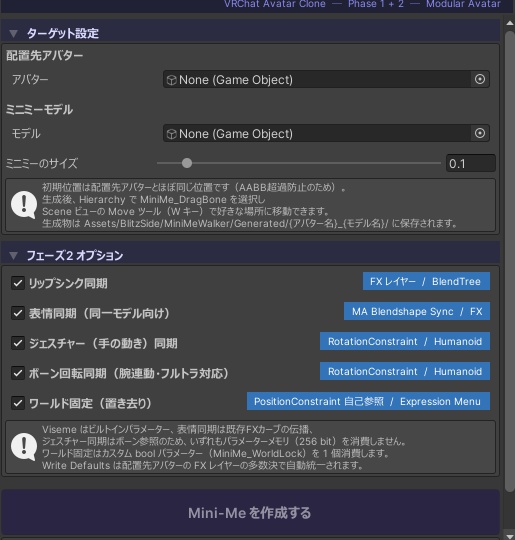Viewport: 515px width, 540px height.
Task: Click the ミニミーモデル label
Action: [39, 110]
